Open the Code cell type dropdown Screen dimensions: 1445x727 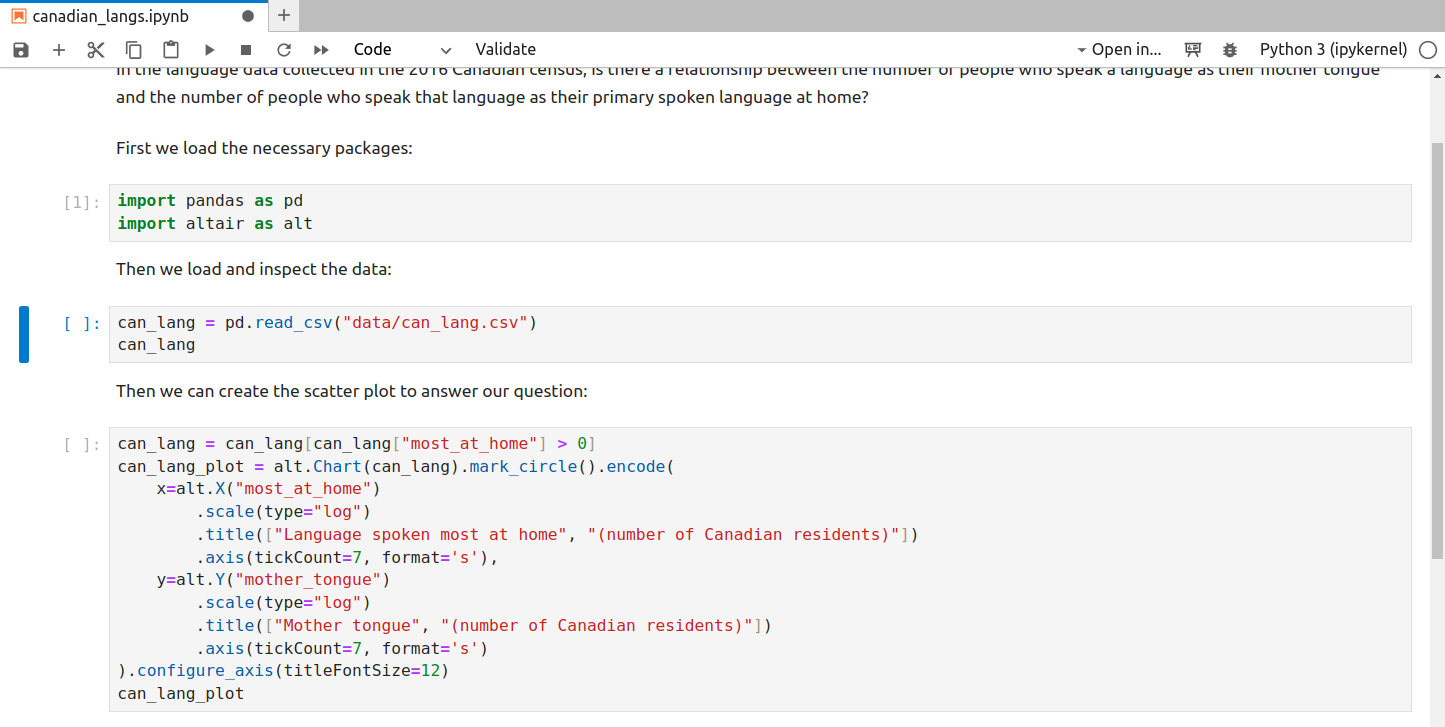pyautogui.click(x=402, y=50)
